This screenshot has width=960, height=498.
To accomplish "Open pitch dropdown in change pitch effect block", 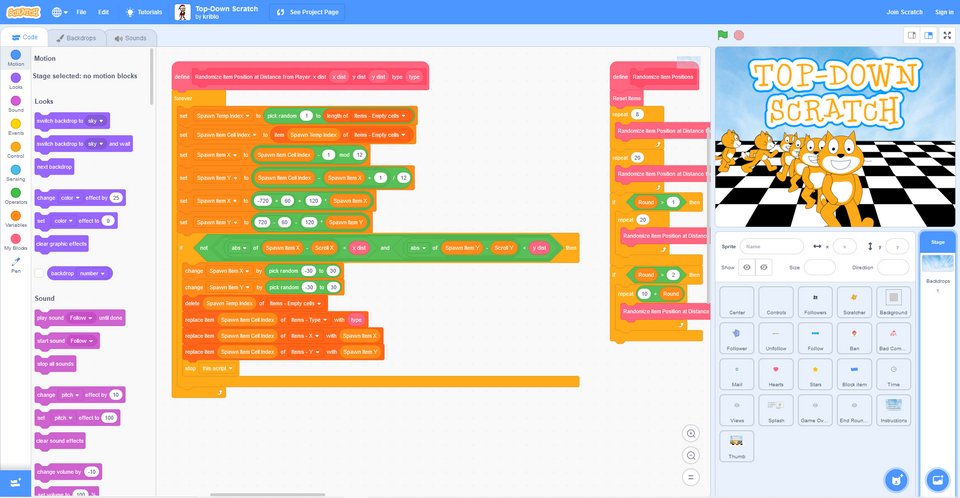I will (70, 395).
